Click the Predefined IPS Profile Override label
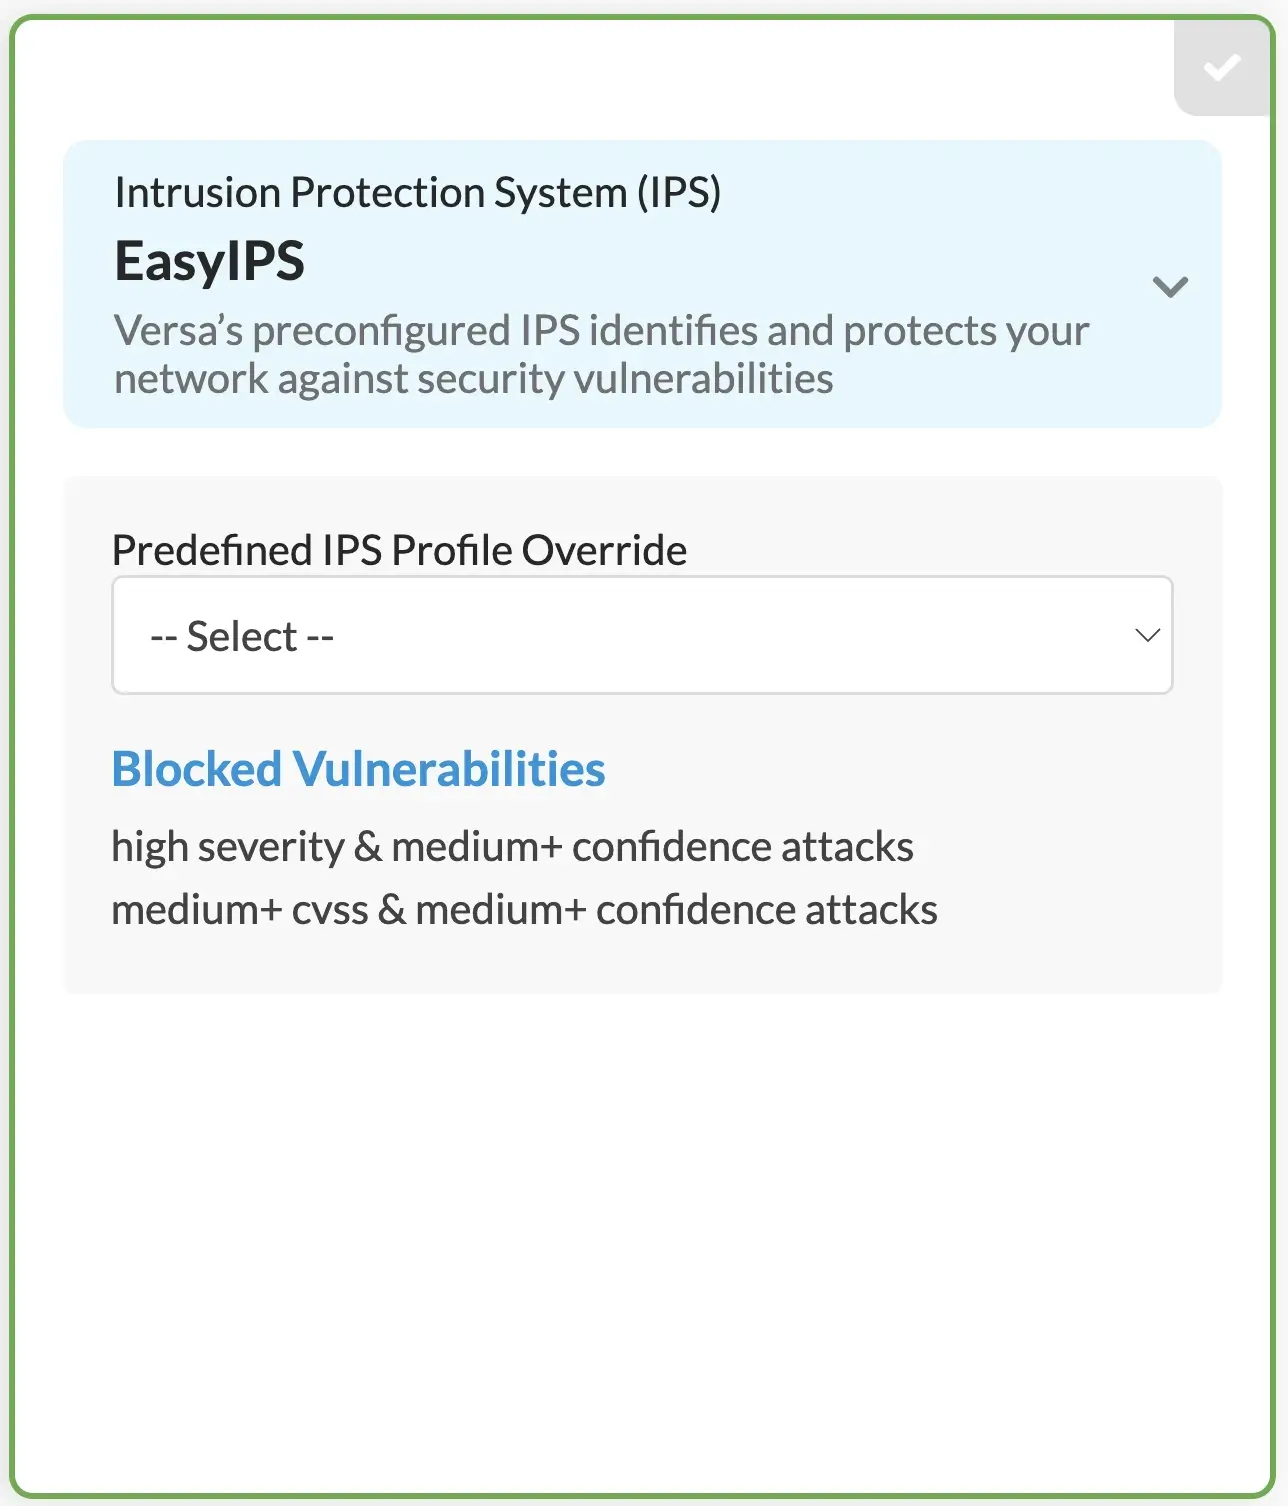 pos(399,550)
